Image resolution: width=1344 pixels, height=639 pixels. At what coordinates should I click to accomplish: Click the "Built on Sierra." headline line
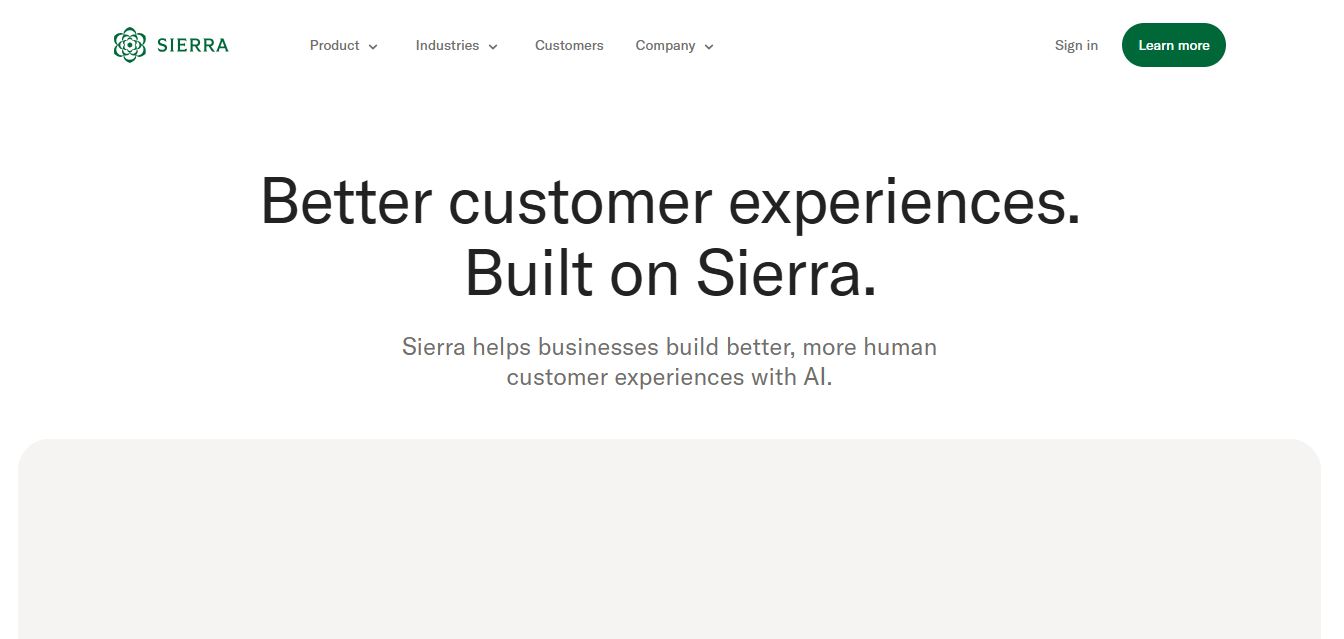click(x=670, y=272)
